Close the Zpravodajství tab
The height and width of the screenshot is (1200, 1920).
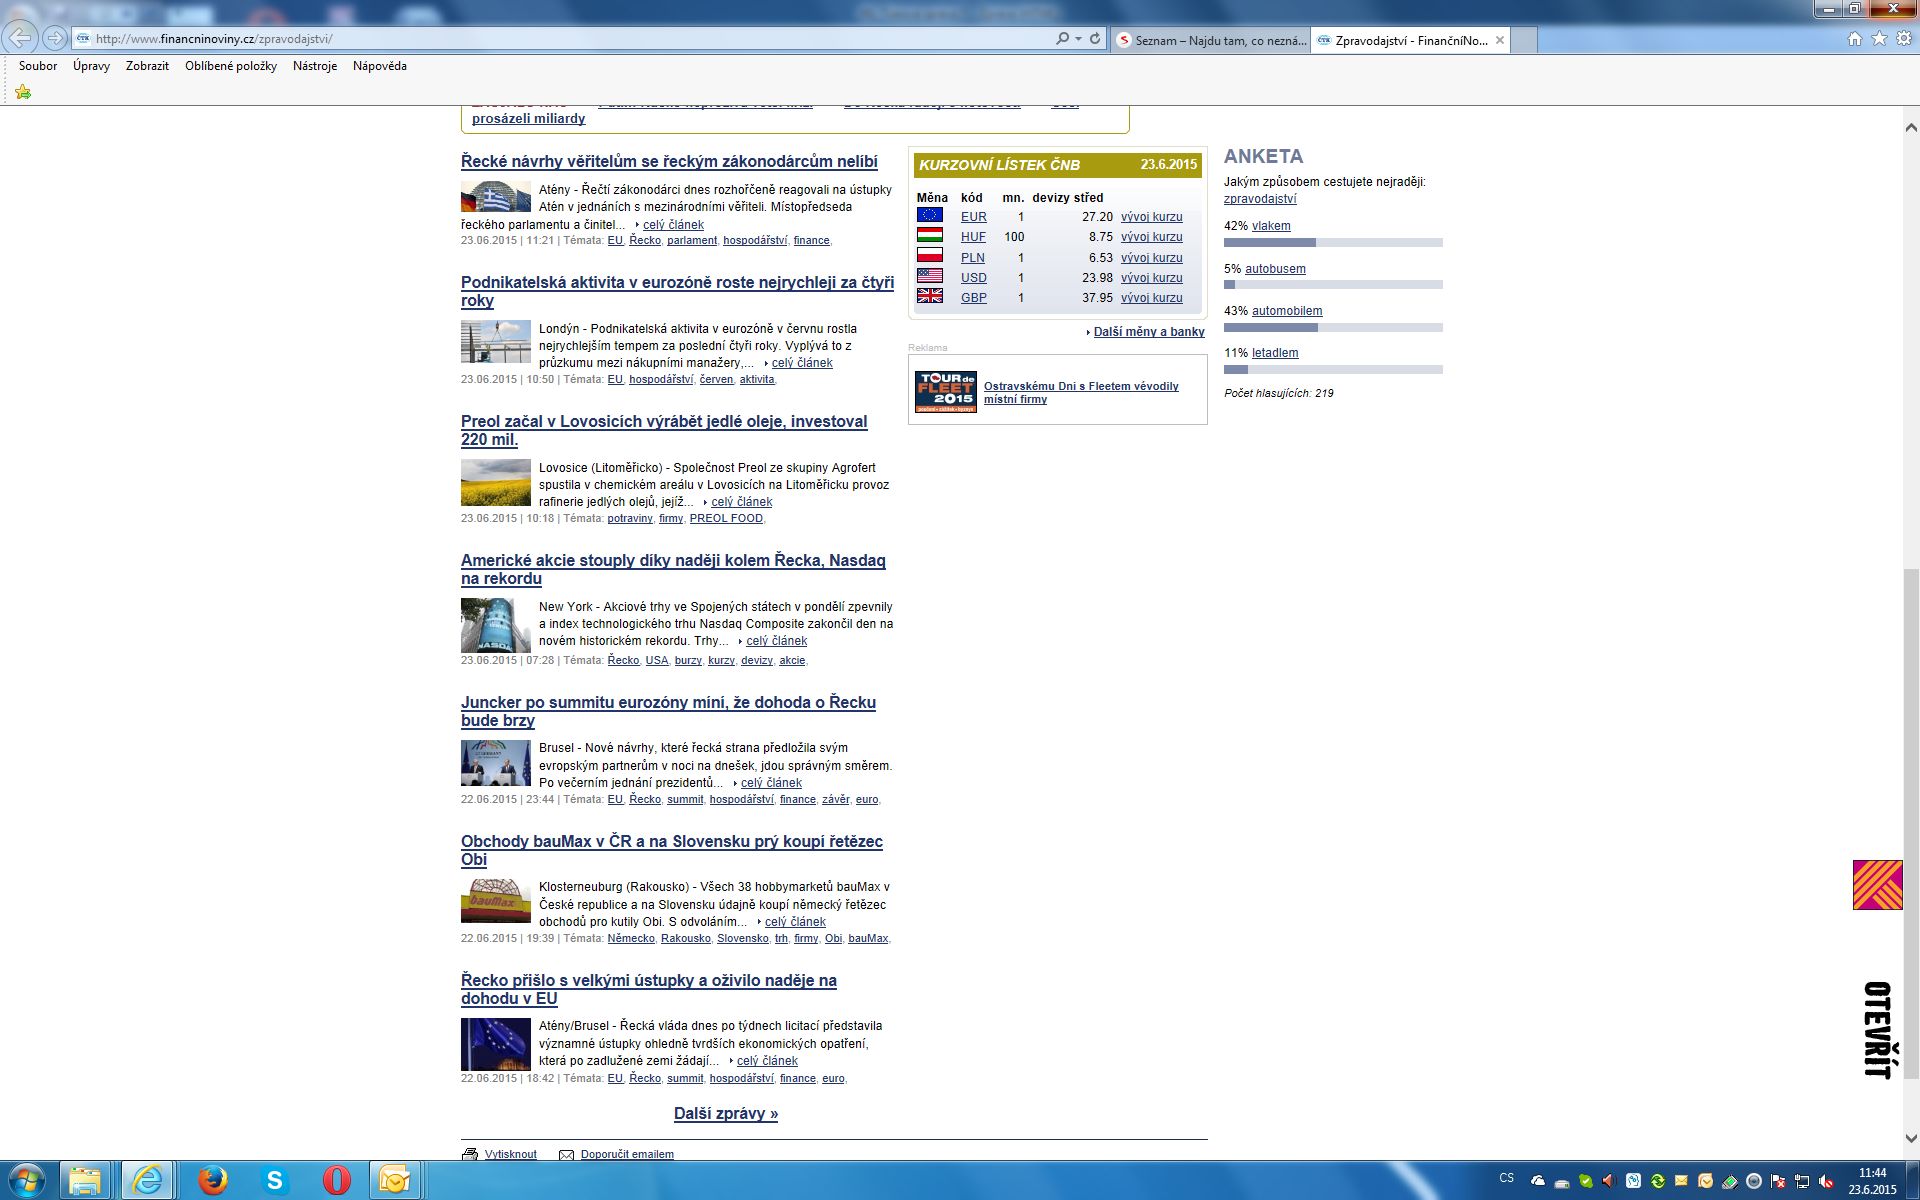(1499, 40)
